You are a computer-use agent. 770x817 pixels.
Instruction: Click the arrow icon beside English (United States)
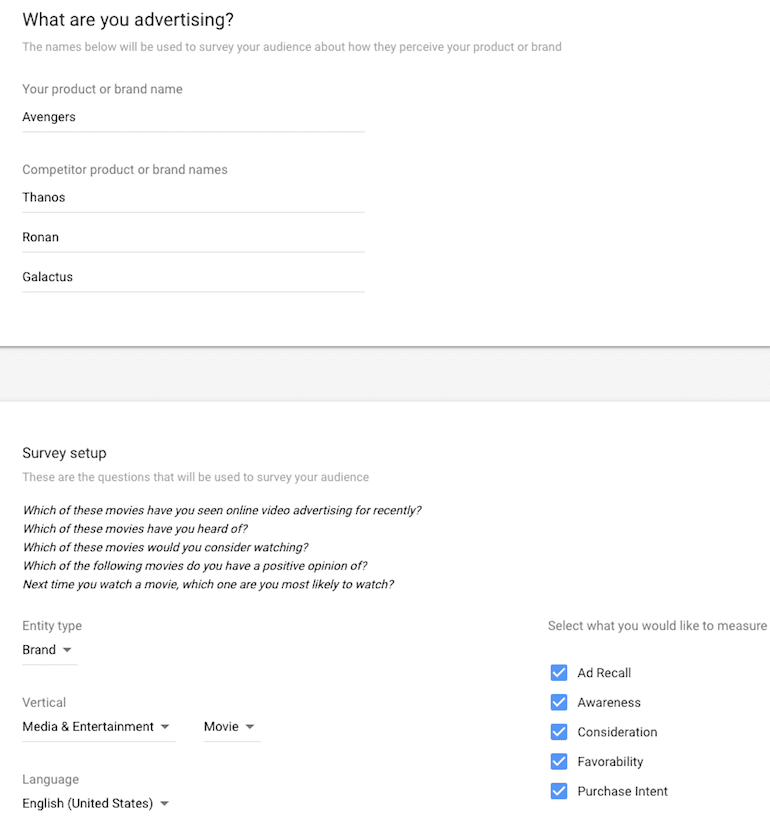(x=164, y=803)
